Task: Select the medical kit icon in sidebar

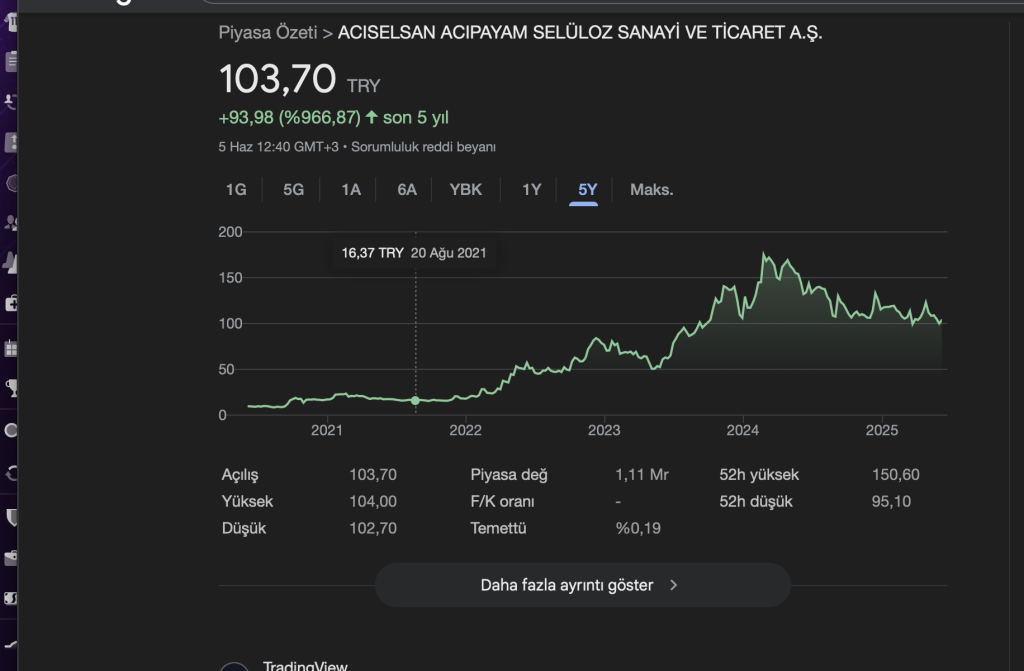Action: (11, 303)
